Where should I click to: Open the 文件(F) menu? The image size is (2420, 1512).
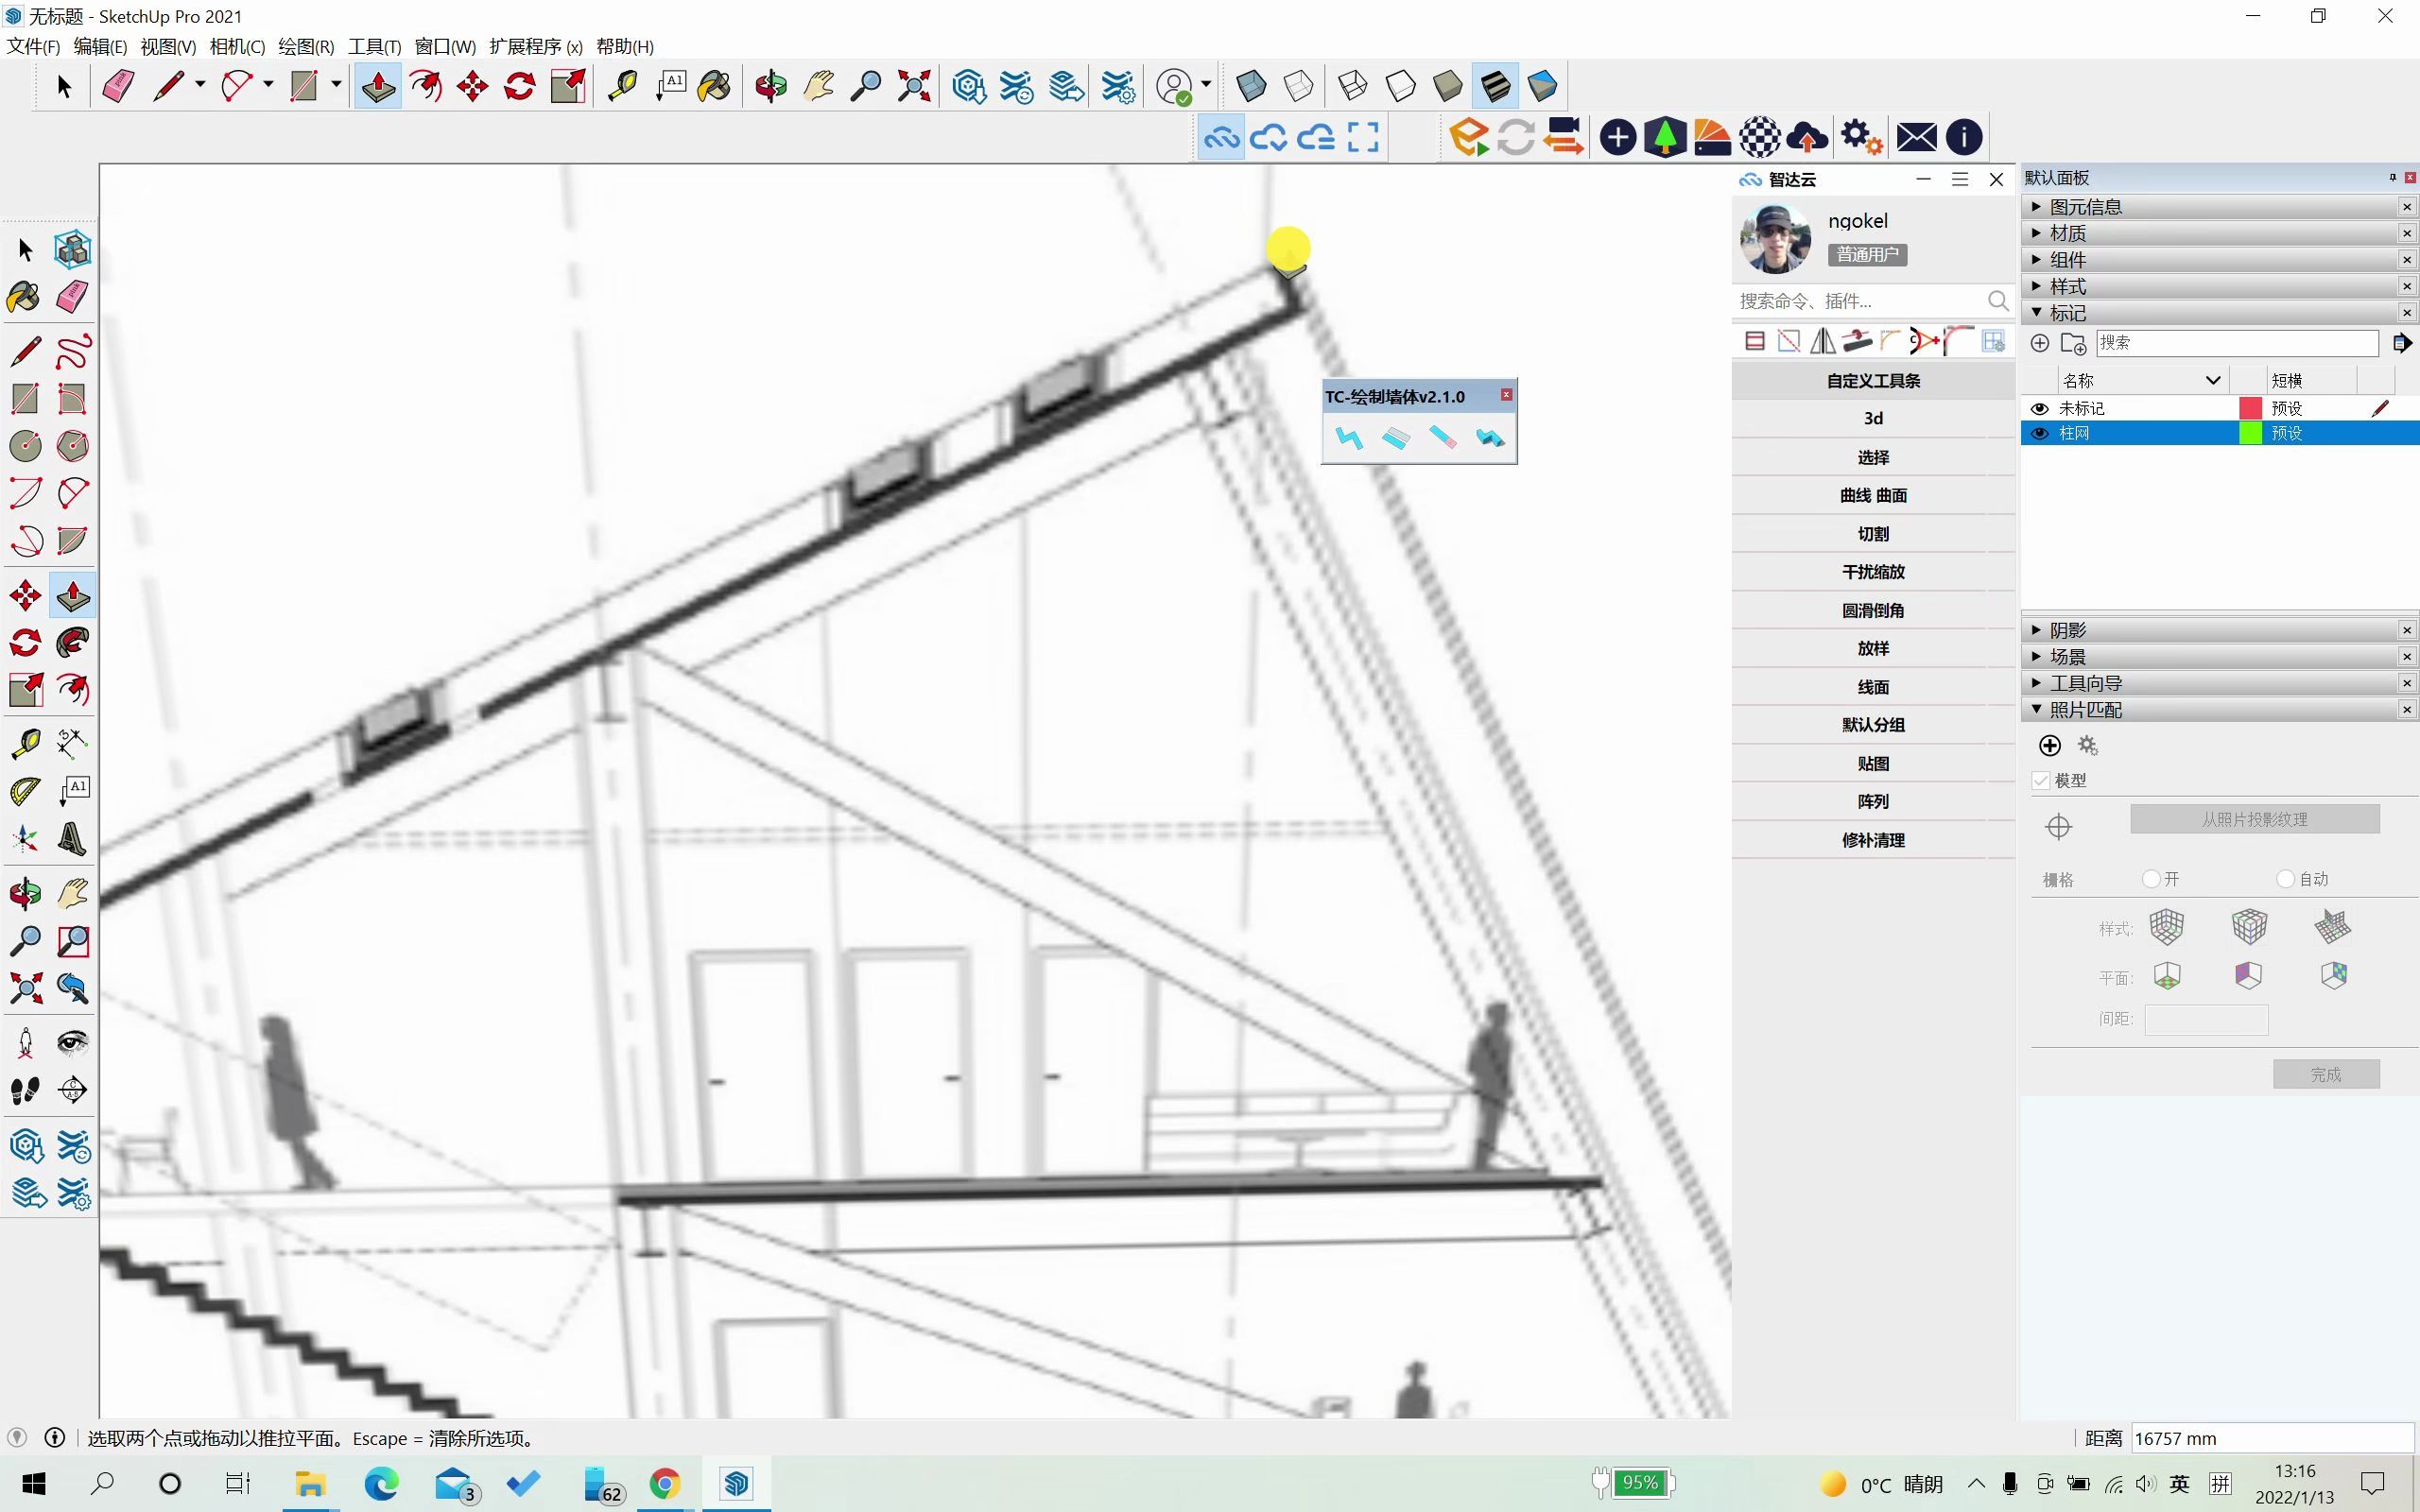(x=33, y=47)
